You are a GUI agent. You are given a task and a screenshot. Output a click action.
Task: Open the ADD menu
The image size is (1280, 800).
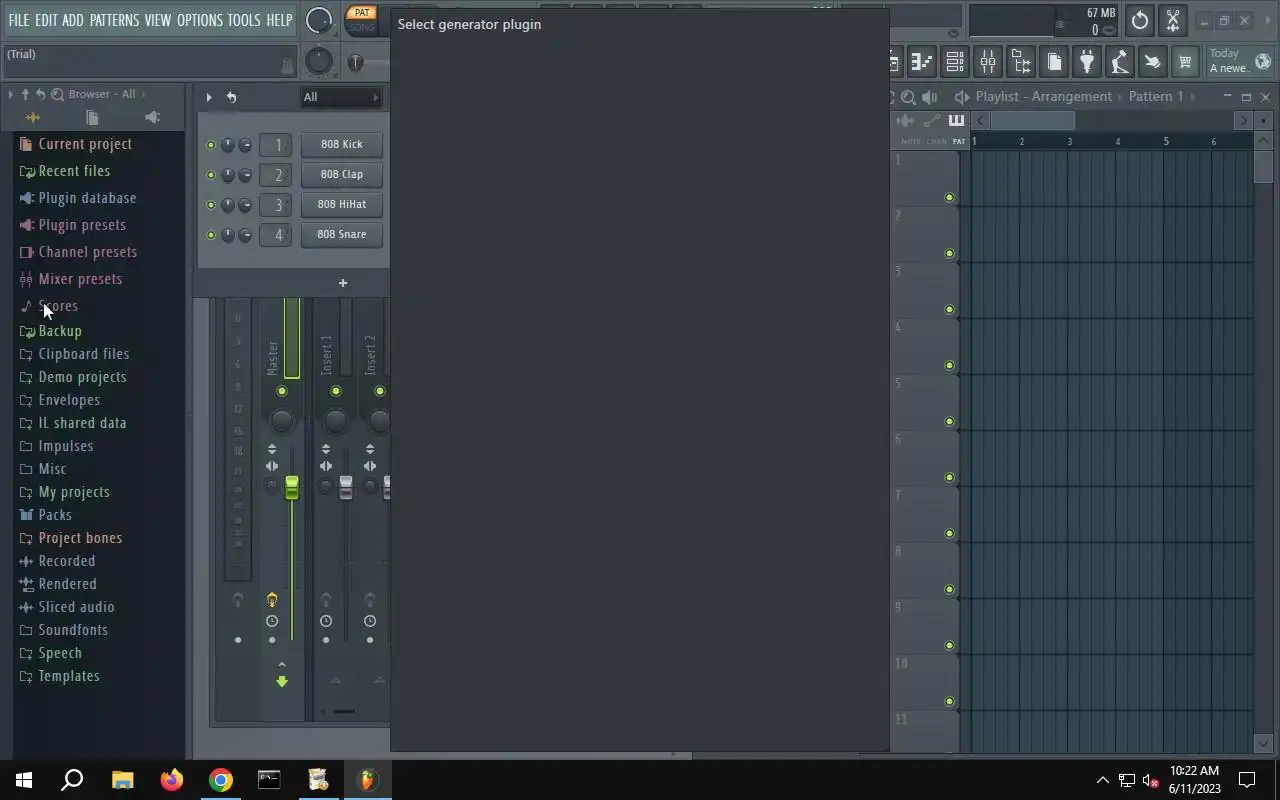73,20
